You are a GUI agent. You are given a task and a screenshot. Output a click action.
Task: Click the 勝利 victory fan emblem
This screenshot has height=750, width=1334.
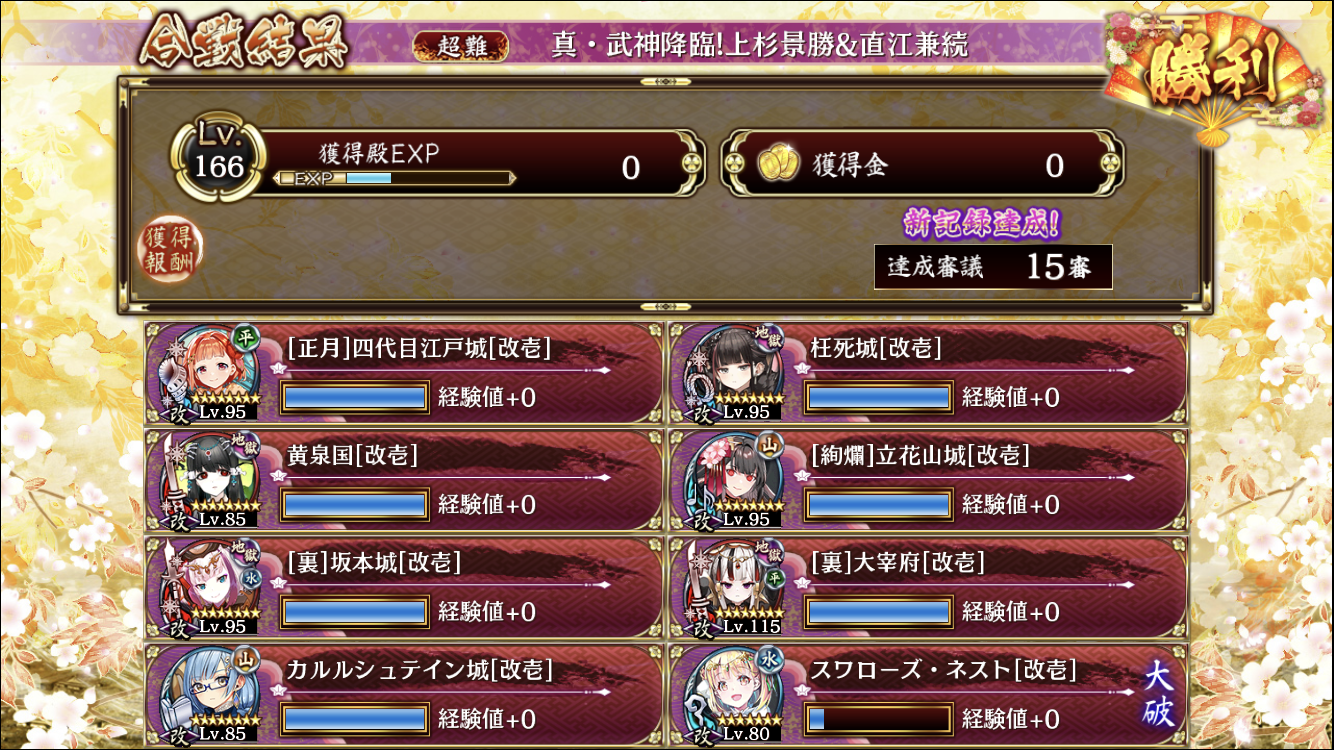[1213, 76]
